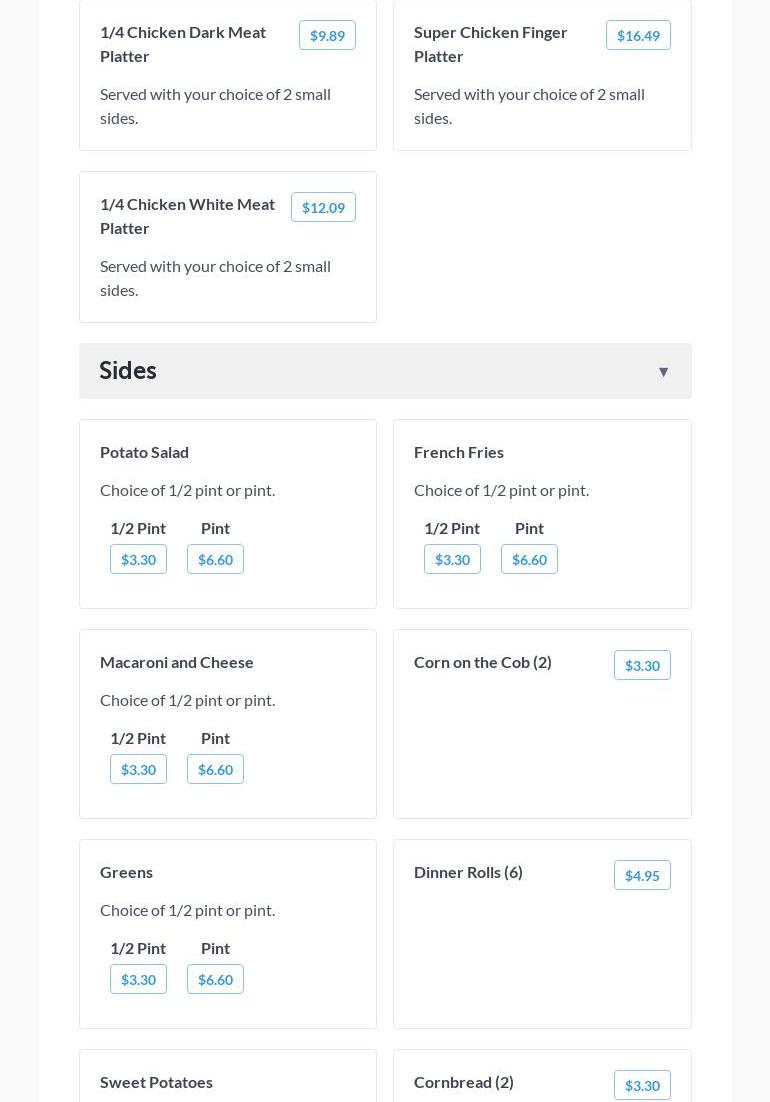Select Greens Pint $6.60 price
The image size is (770, 1102).
pos(215,980)
